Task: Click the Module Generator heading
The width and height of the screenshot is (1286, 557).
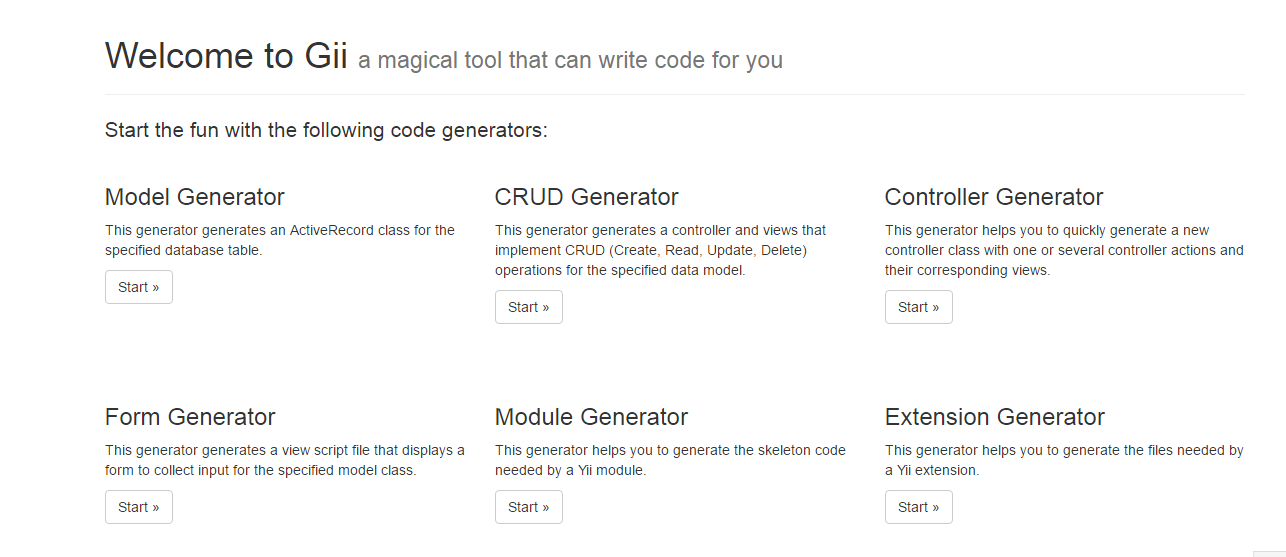Action: (x=592, y=417)
